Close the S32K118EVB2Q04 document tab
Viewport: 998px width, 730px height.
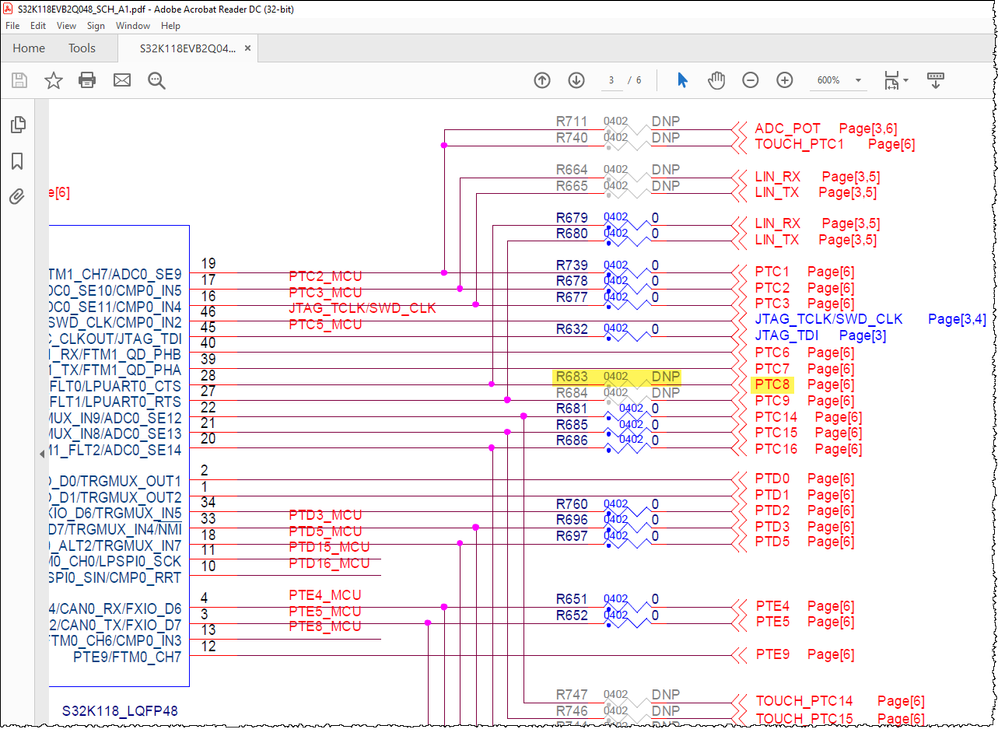pos(248,48)
